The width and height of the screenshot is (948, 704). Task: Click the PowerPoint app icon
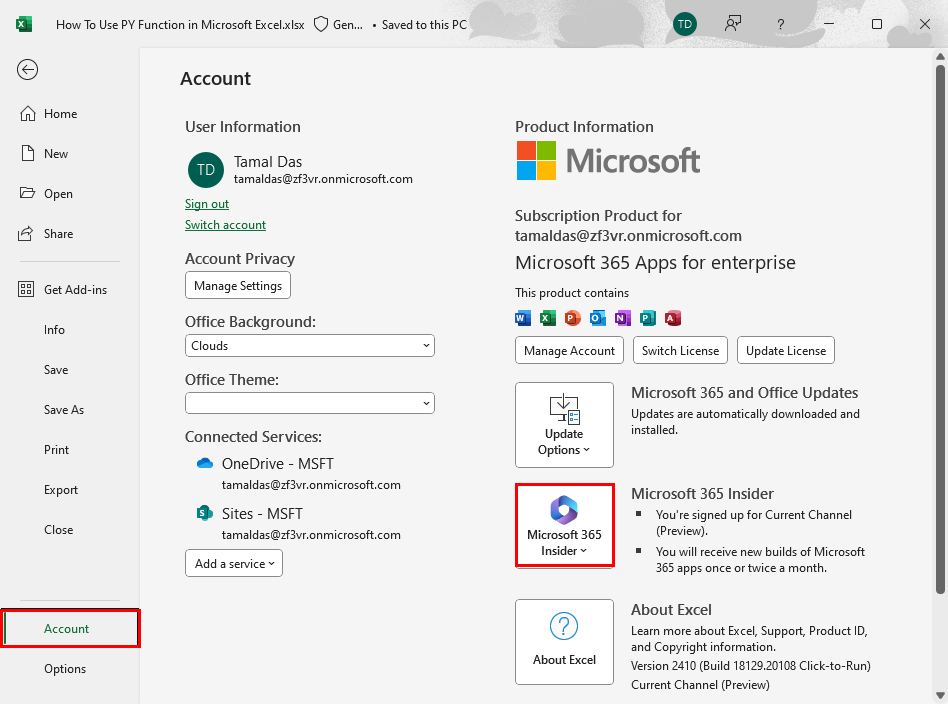[573, 318]
